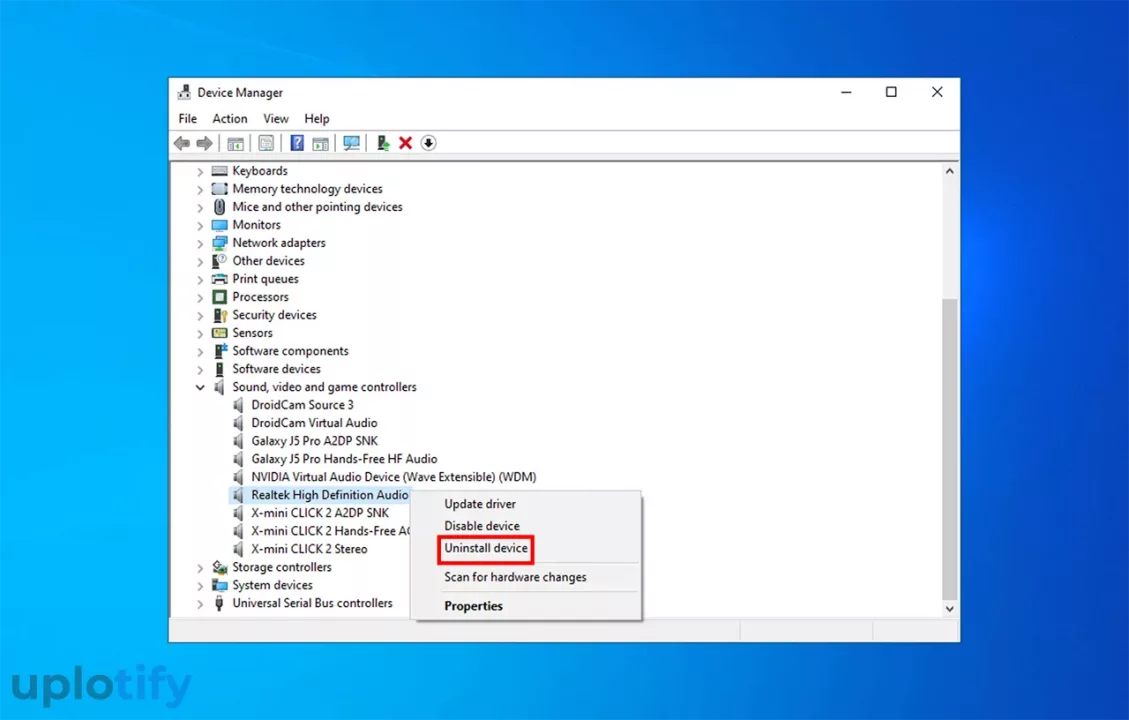Choose Disable device from the context menu

pos(482,526)
